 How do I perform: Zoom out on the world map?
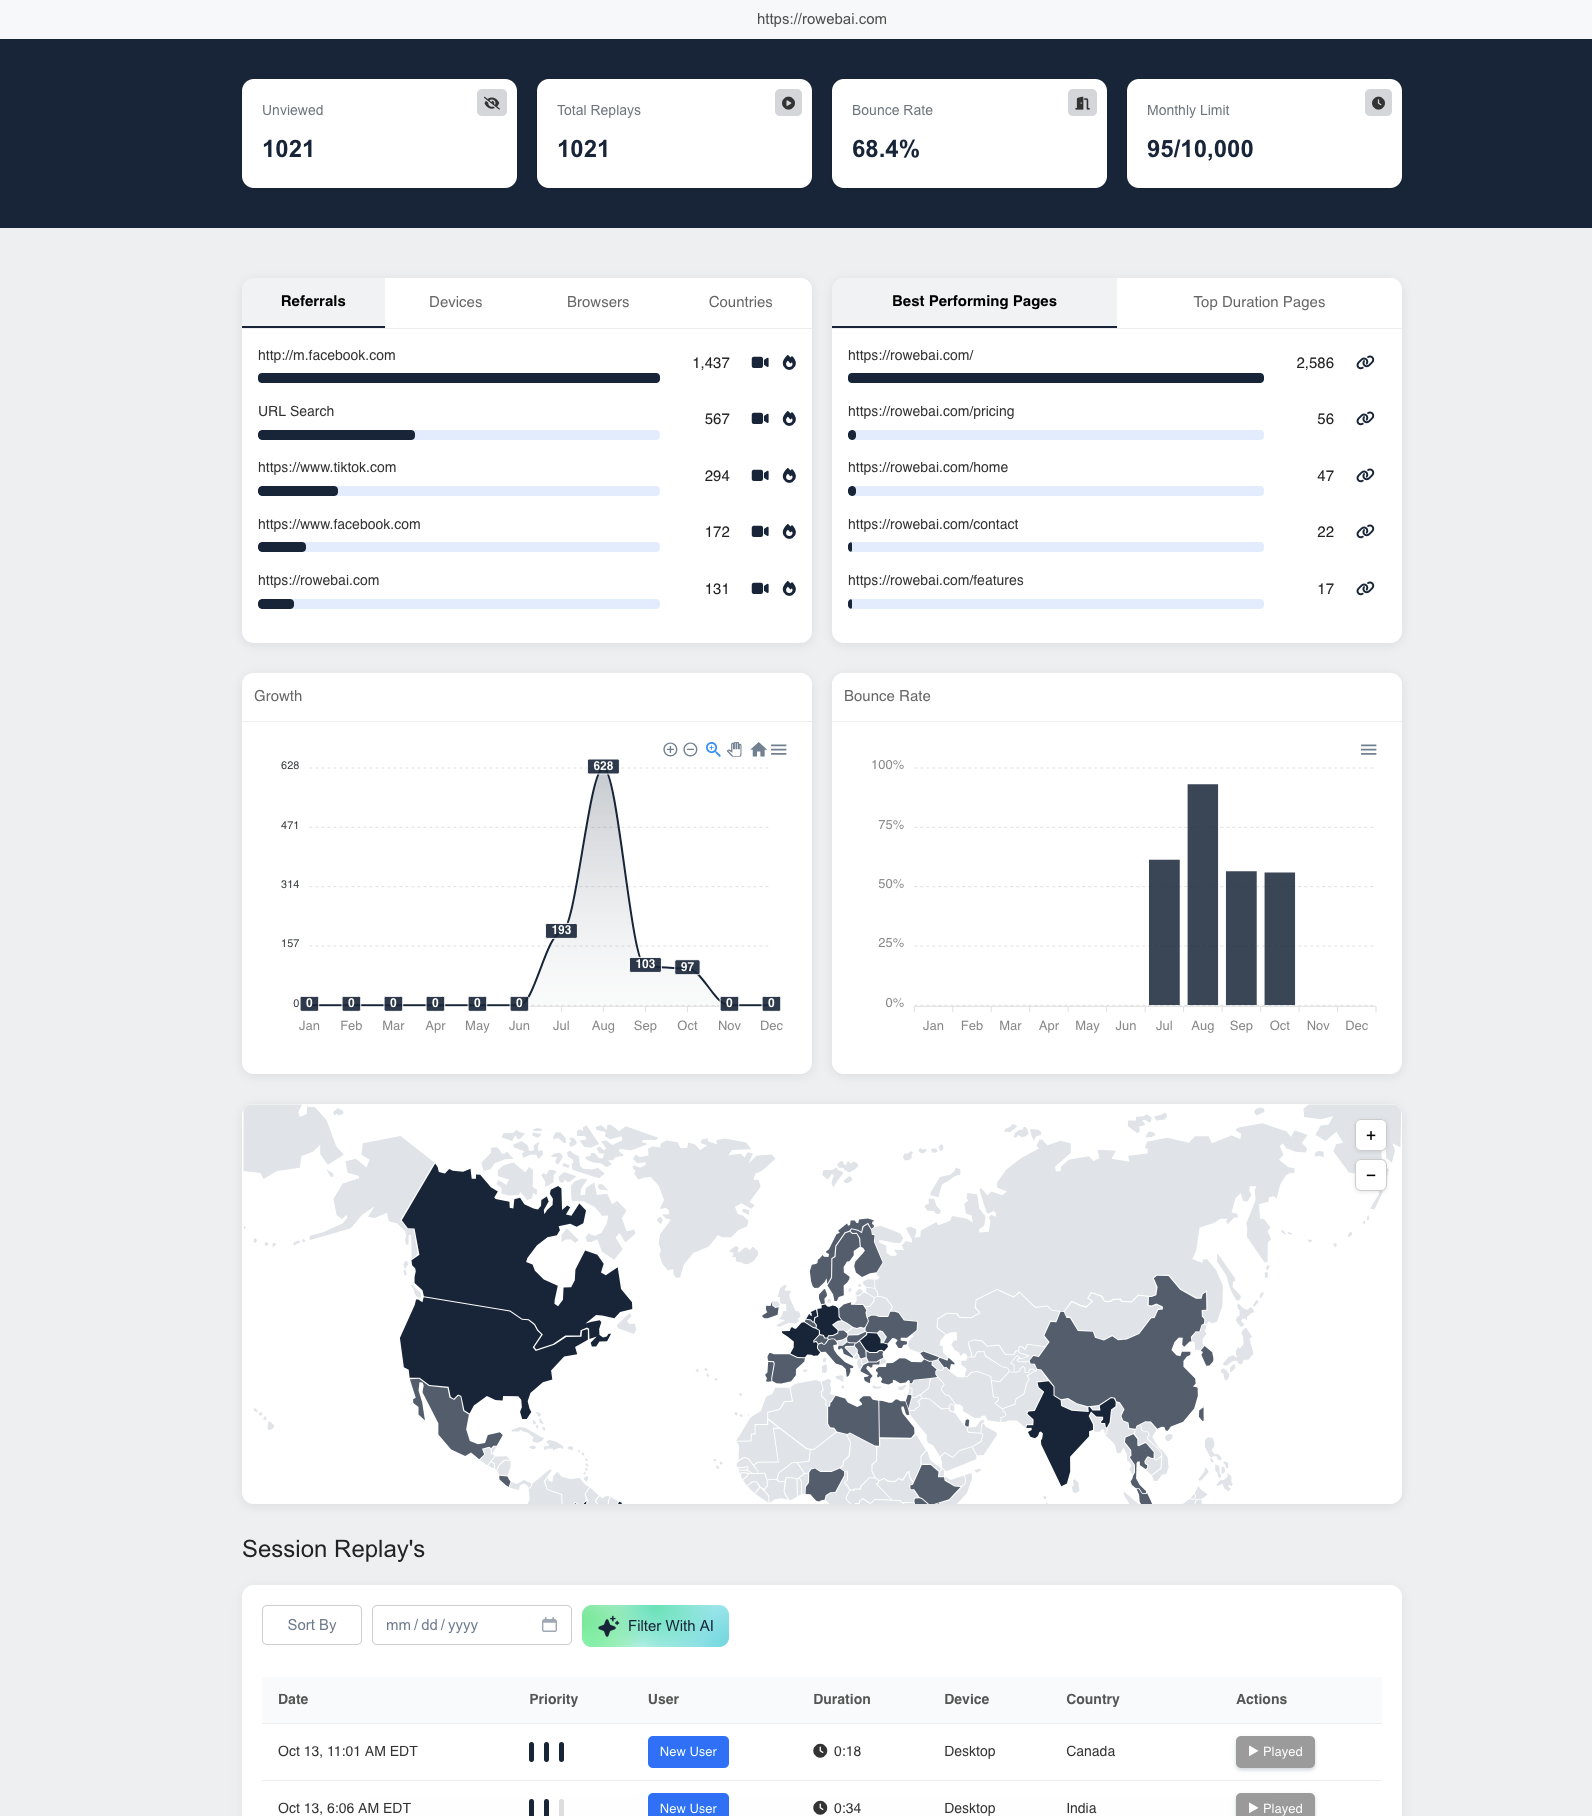click(1371, 1175)
